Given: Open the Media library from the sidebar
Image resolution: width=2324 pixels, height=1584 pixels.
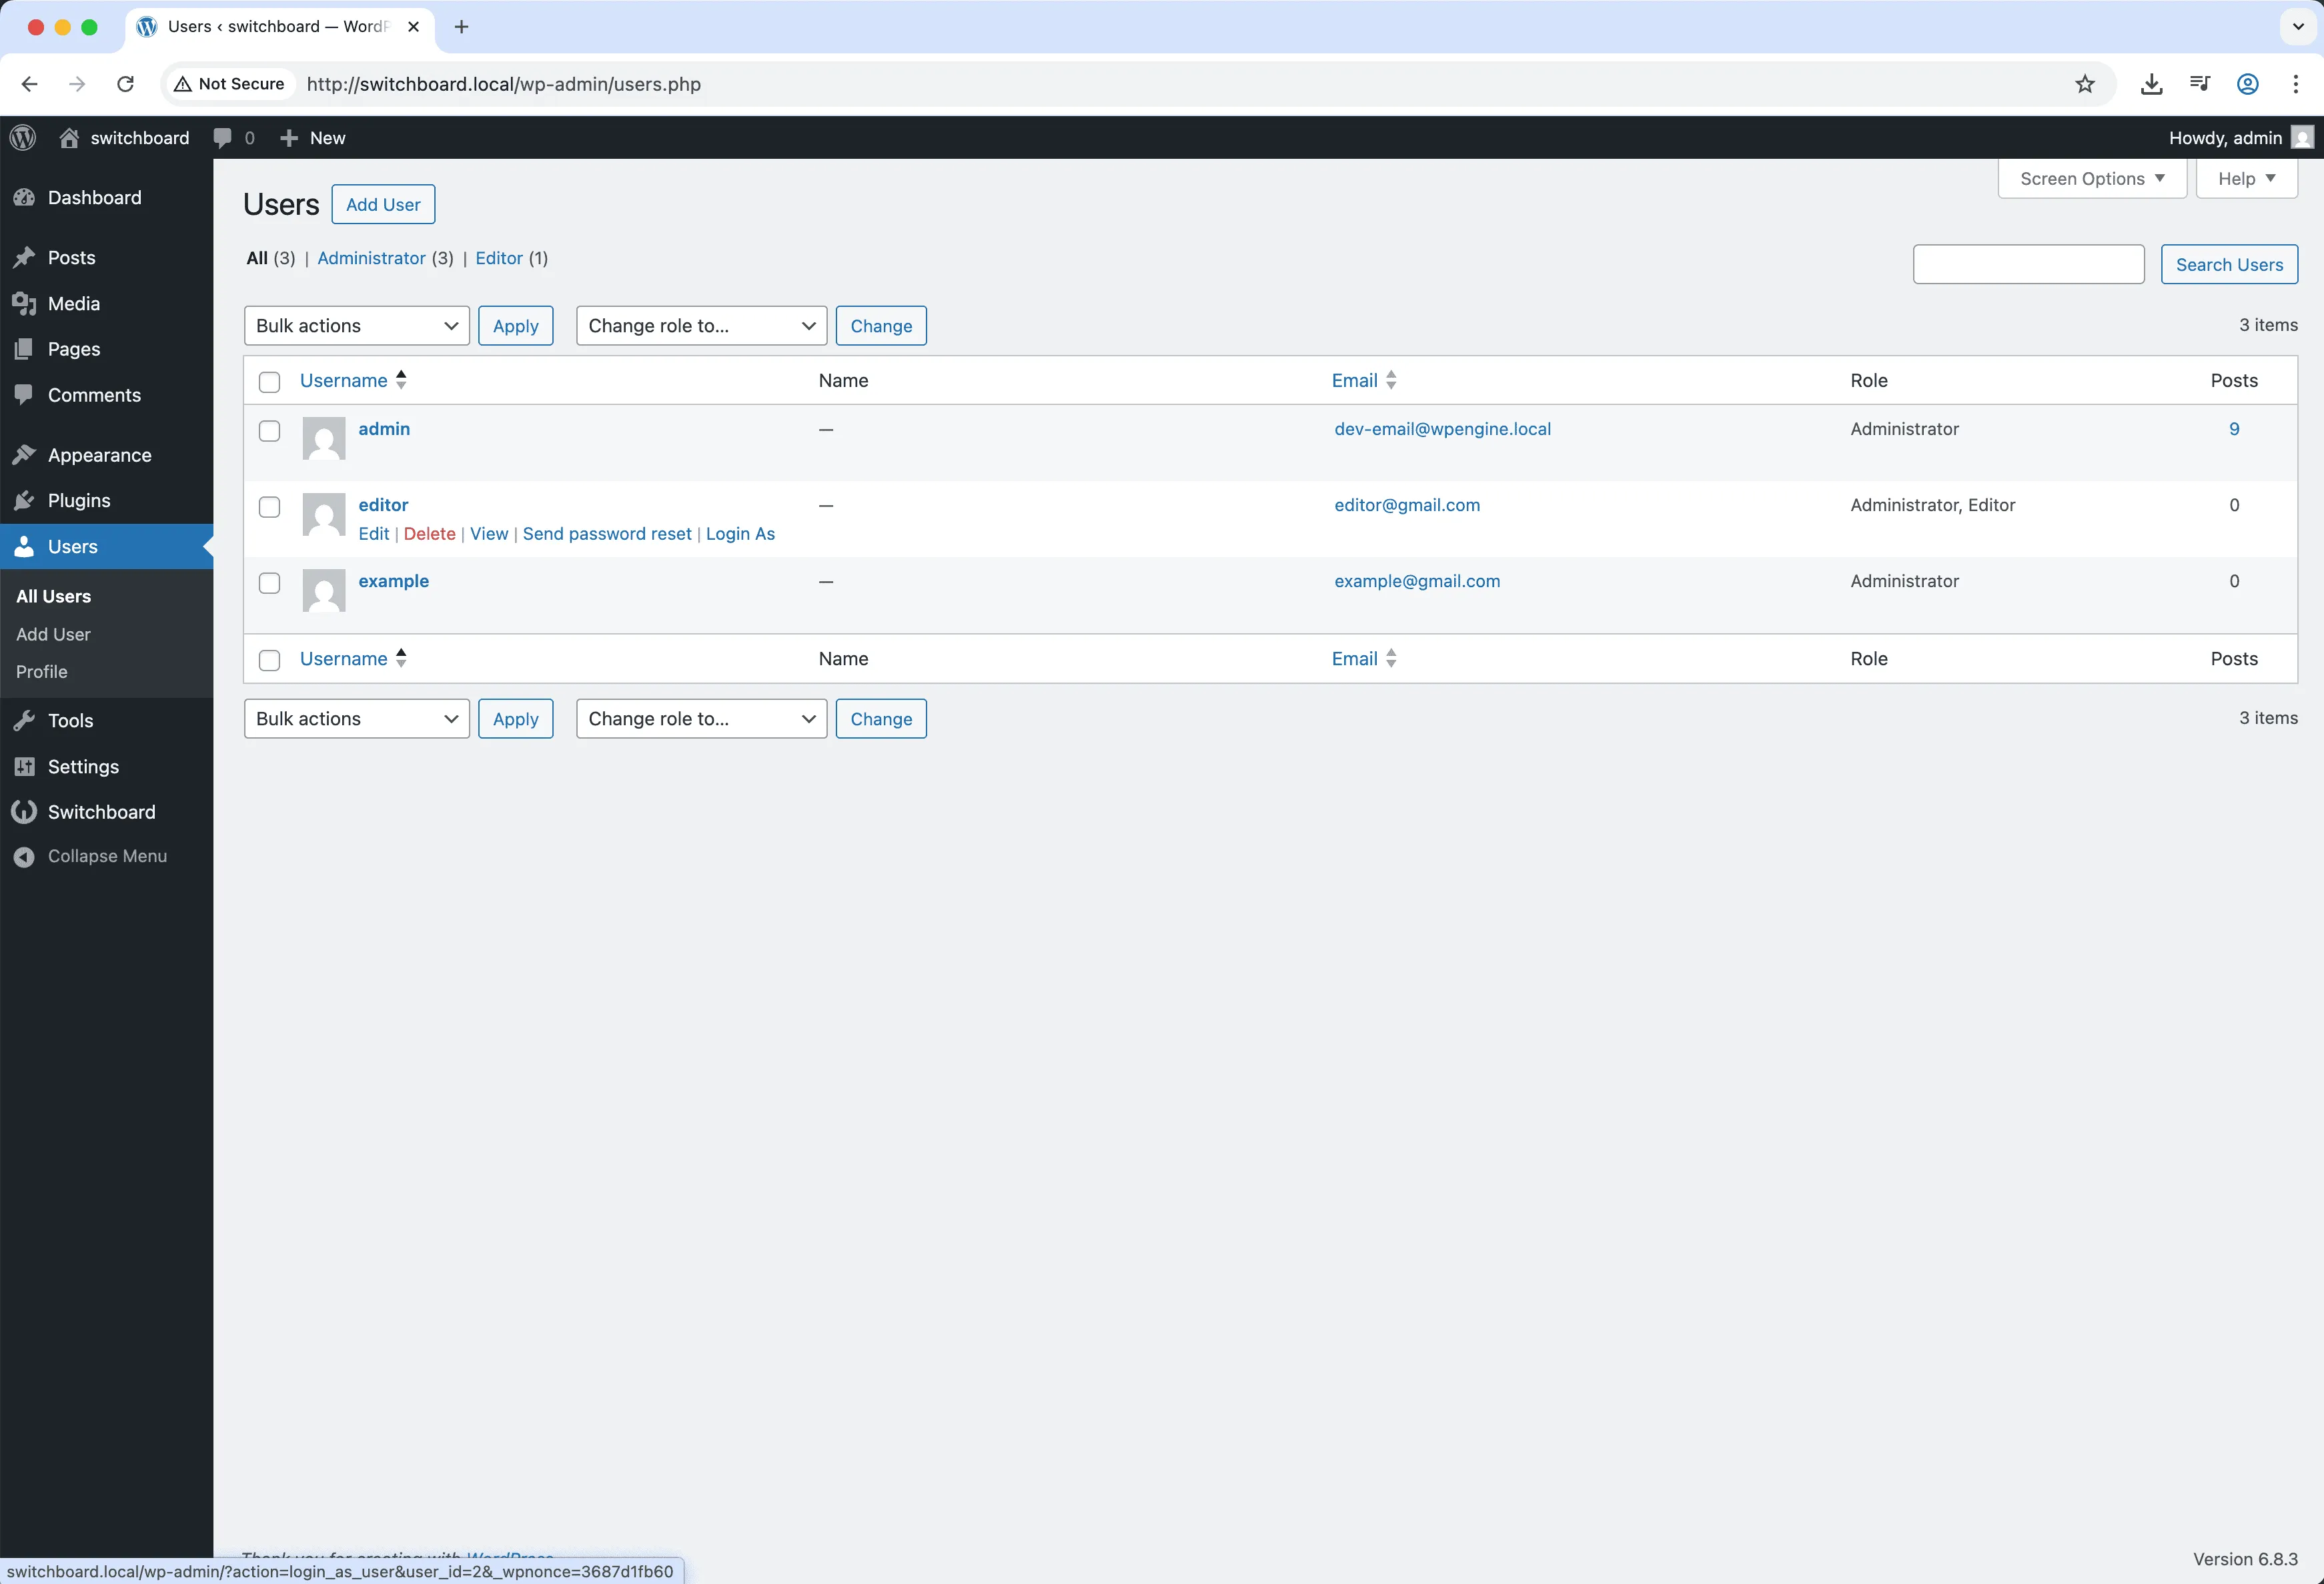Looking at the screenshot, I should click(25, 303).
